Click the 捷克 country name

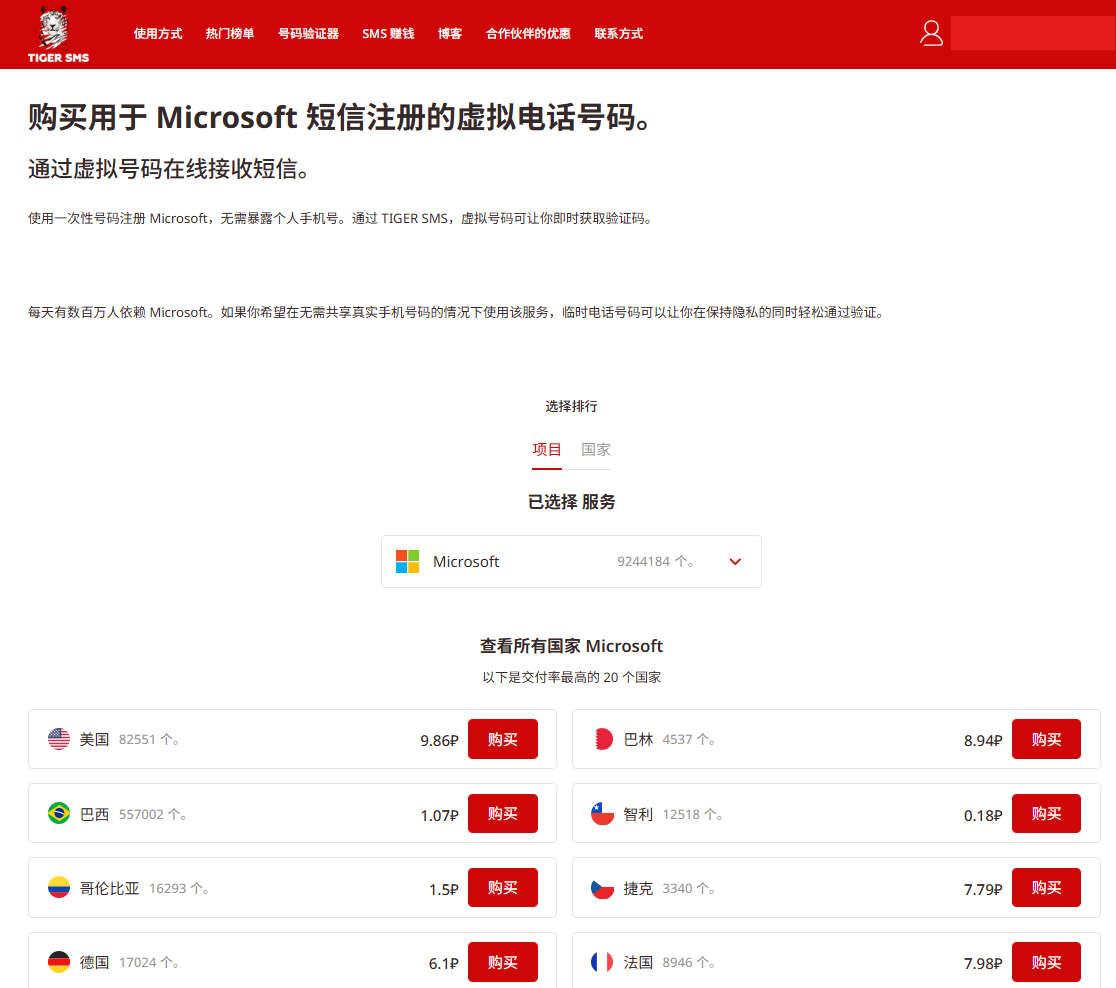[x=638, y=888]
